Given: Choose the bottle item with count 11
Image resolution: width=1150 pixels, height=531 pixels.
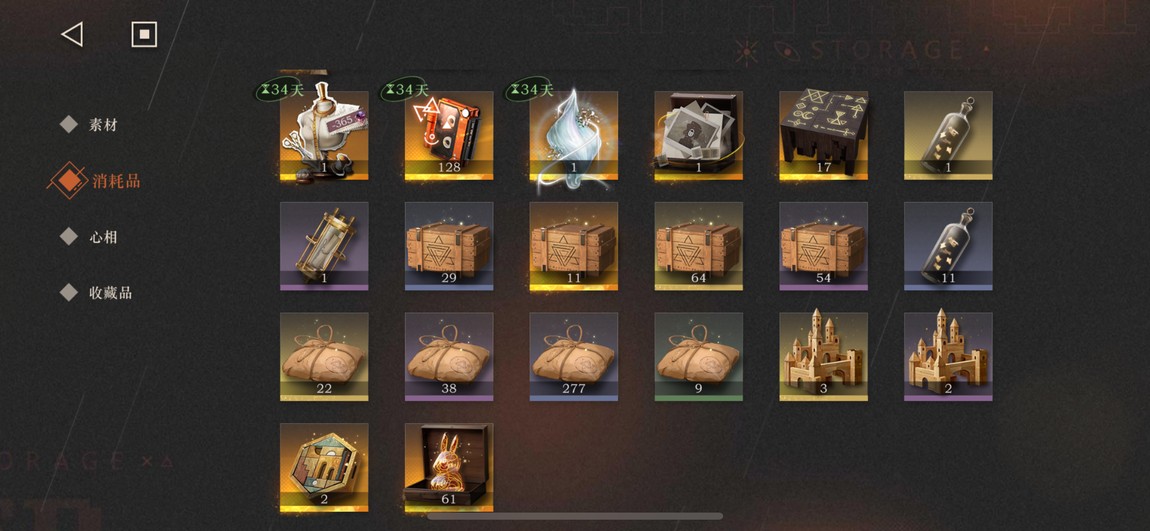Looking at the screenshot, I should (948, 246).
